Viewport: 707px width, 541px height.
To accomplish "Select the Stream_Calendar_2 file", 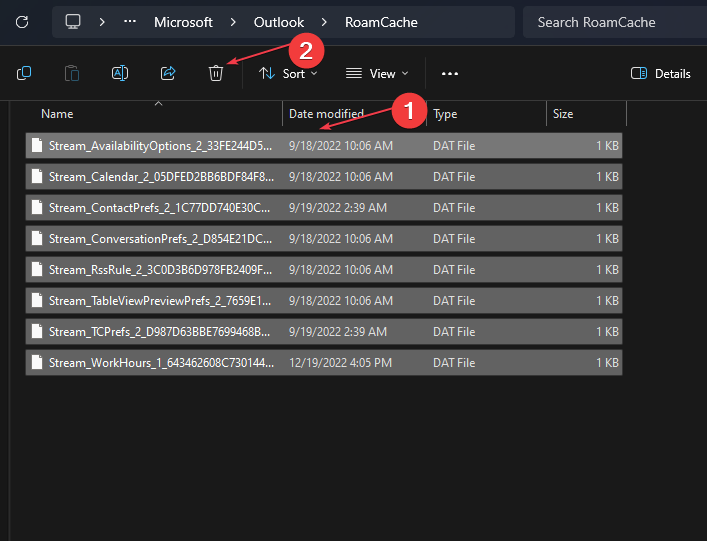I will (324, 177).
